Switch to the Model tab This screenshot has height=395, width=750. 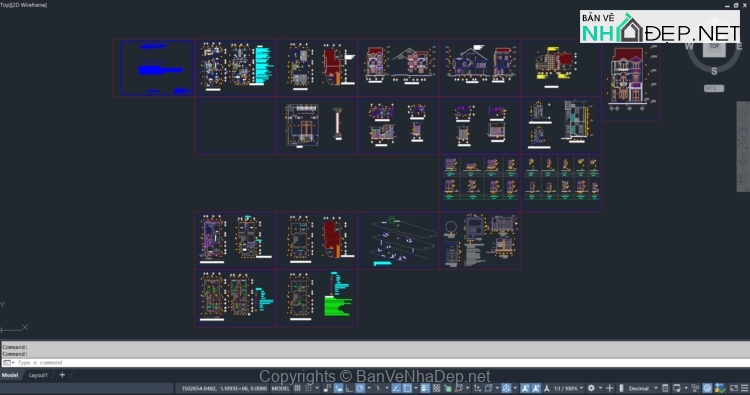[x=10, y=375]
